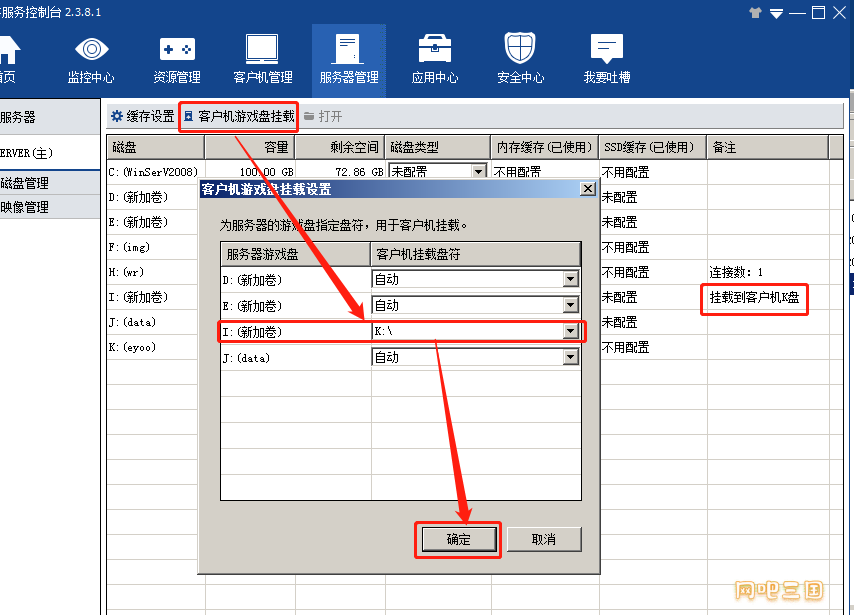Screen dimensions: 854x615
Task: Open 资源管理 resource management
Action: pyautogui.click(x=177, y=60)
